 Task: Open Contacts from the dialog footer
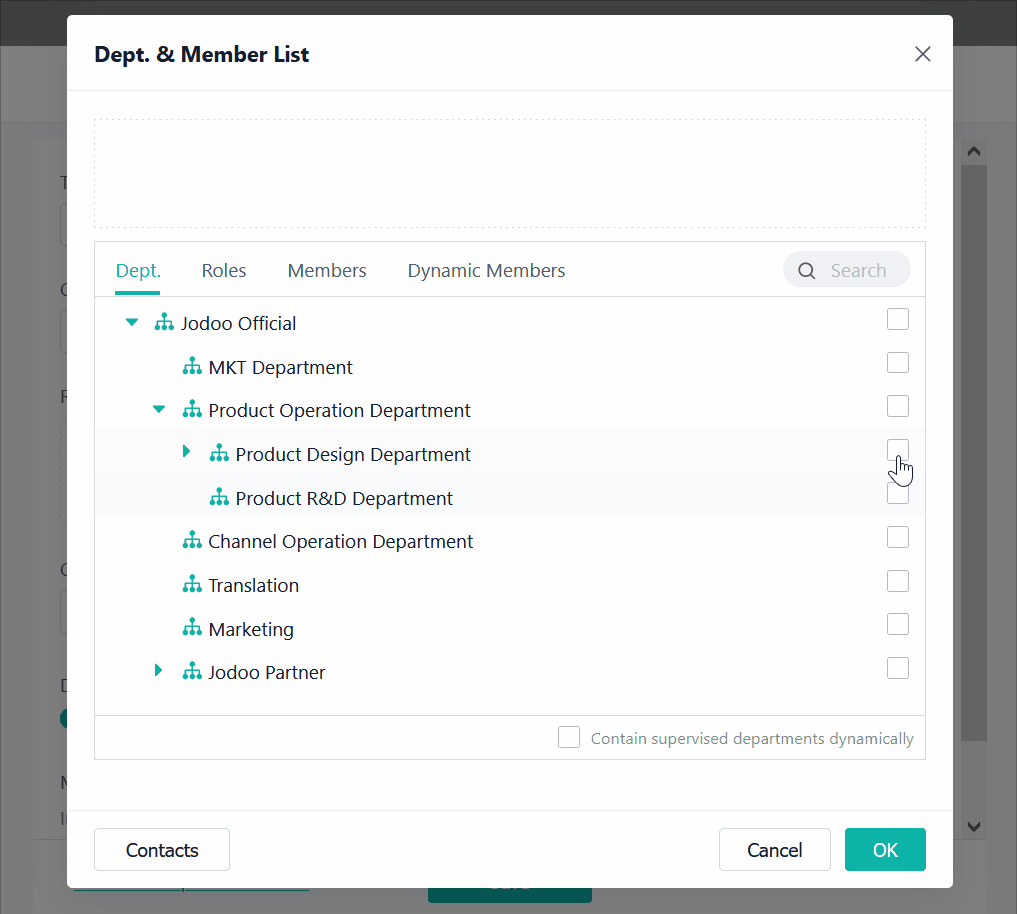coord(162,850)
